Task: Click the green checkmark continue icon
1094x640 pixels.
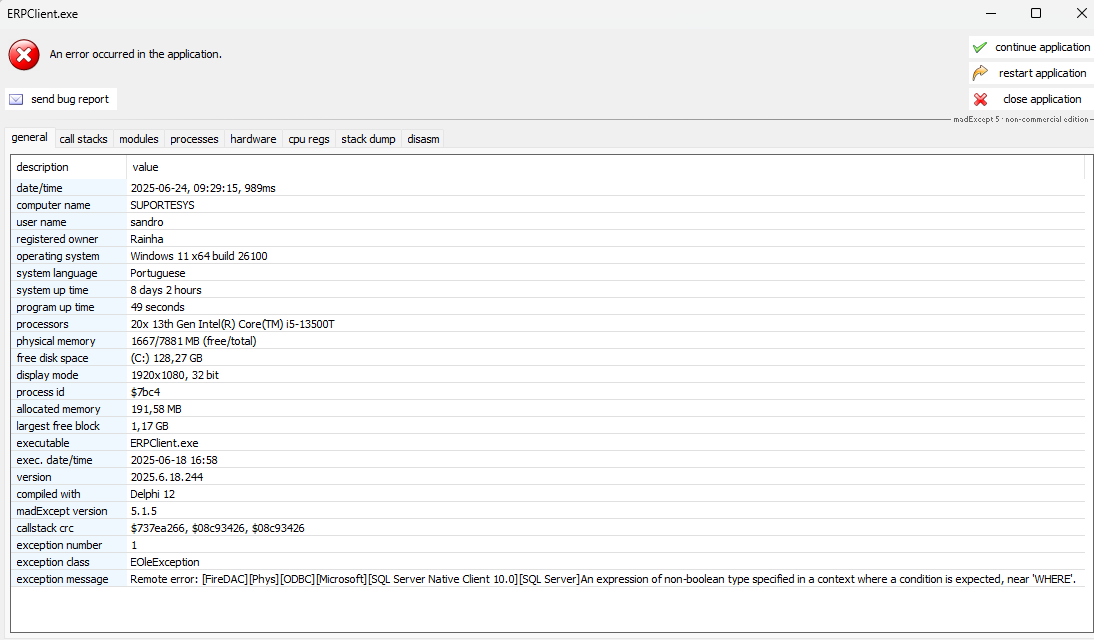Action: coord(980,47)
